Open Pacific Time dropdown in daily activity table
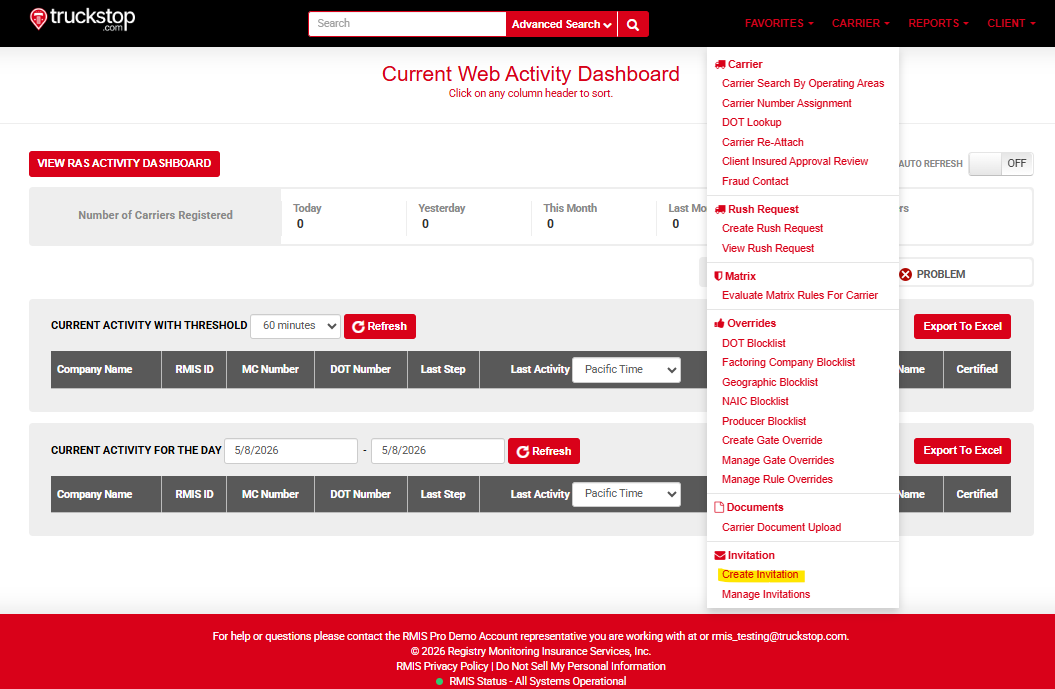Image resolution: width=1055 pixels, height=689 pixels. pos(626,494)
